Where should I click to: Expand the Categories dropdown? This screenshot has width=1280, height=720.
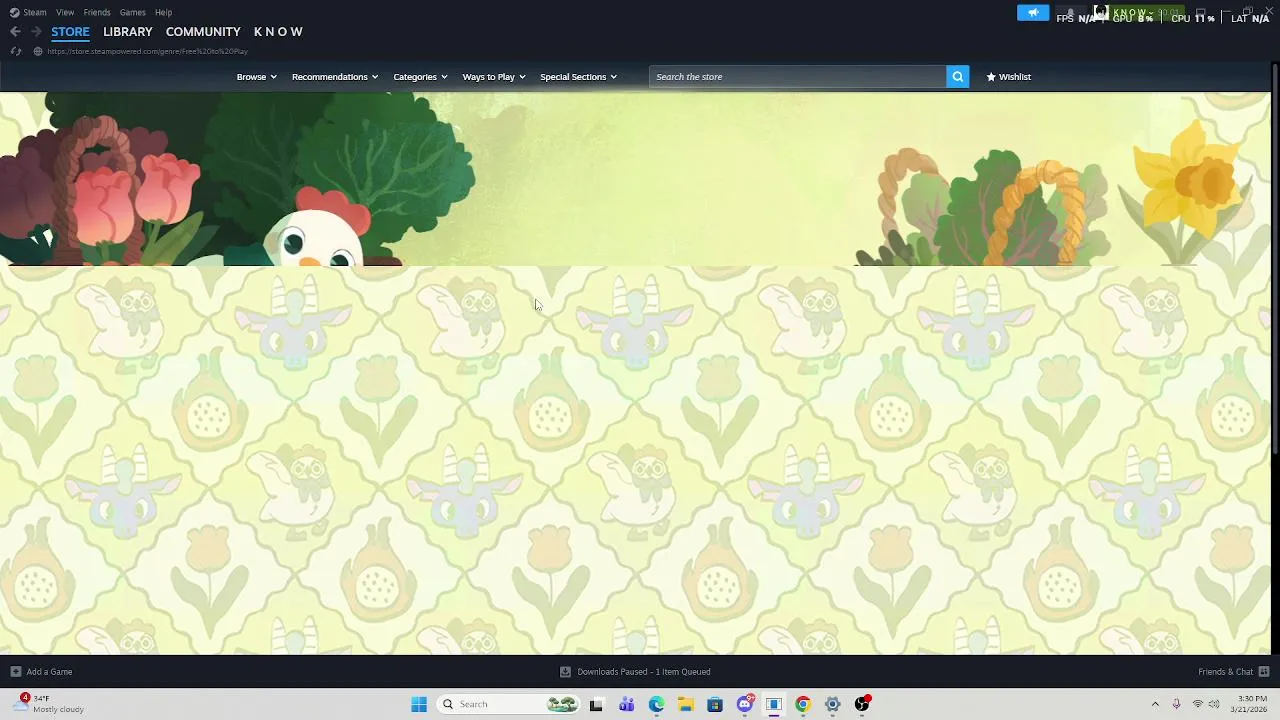pos(420,77)
